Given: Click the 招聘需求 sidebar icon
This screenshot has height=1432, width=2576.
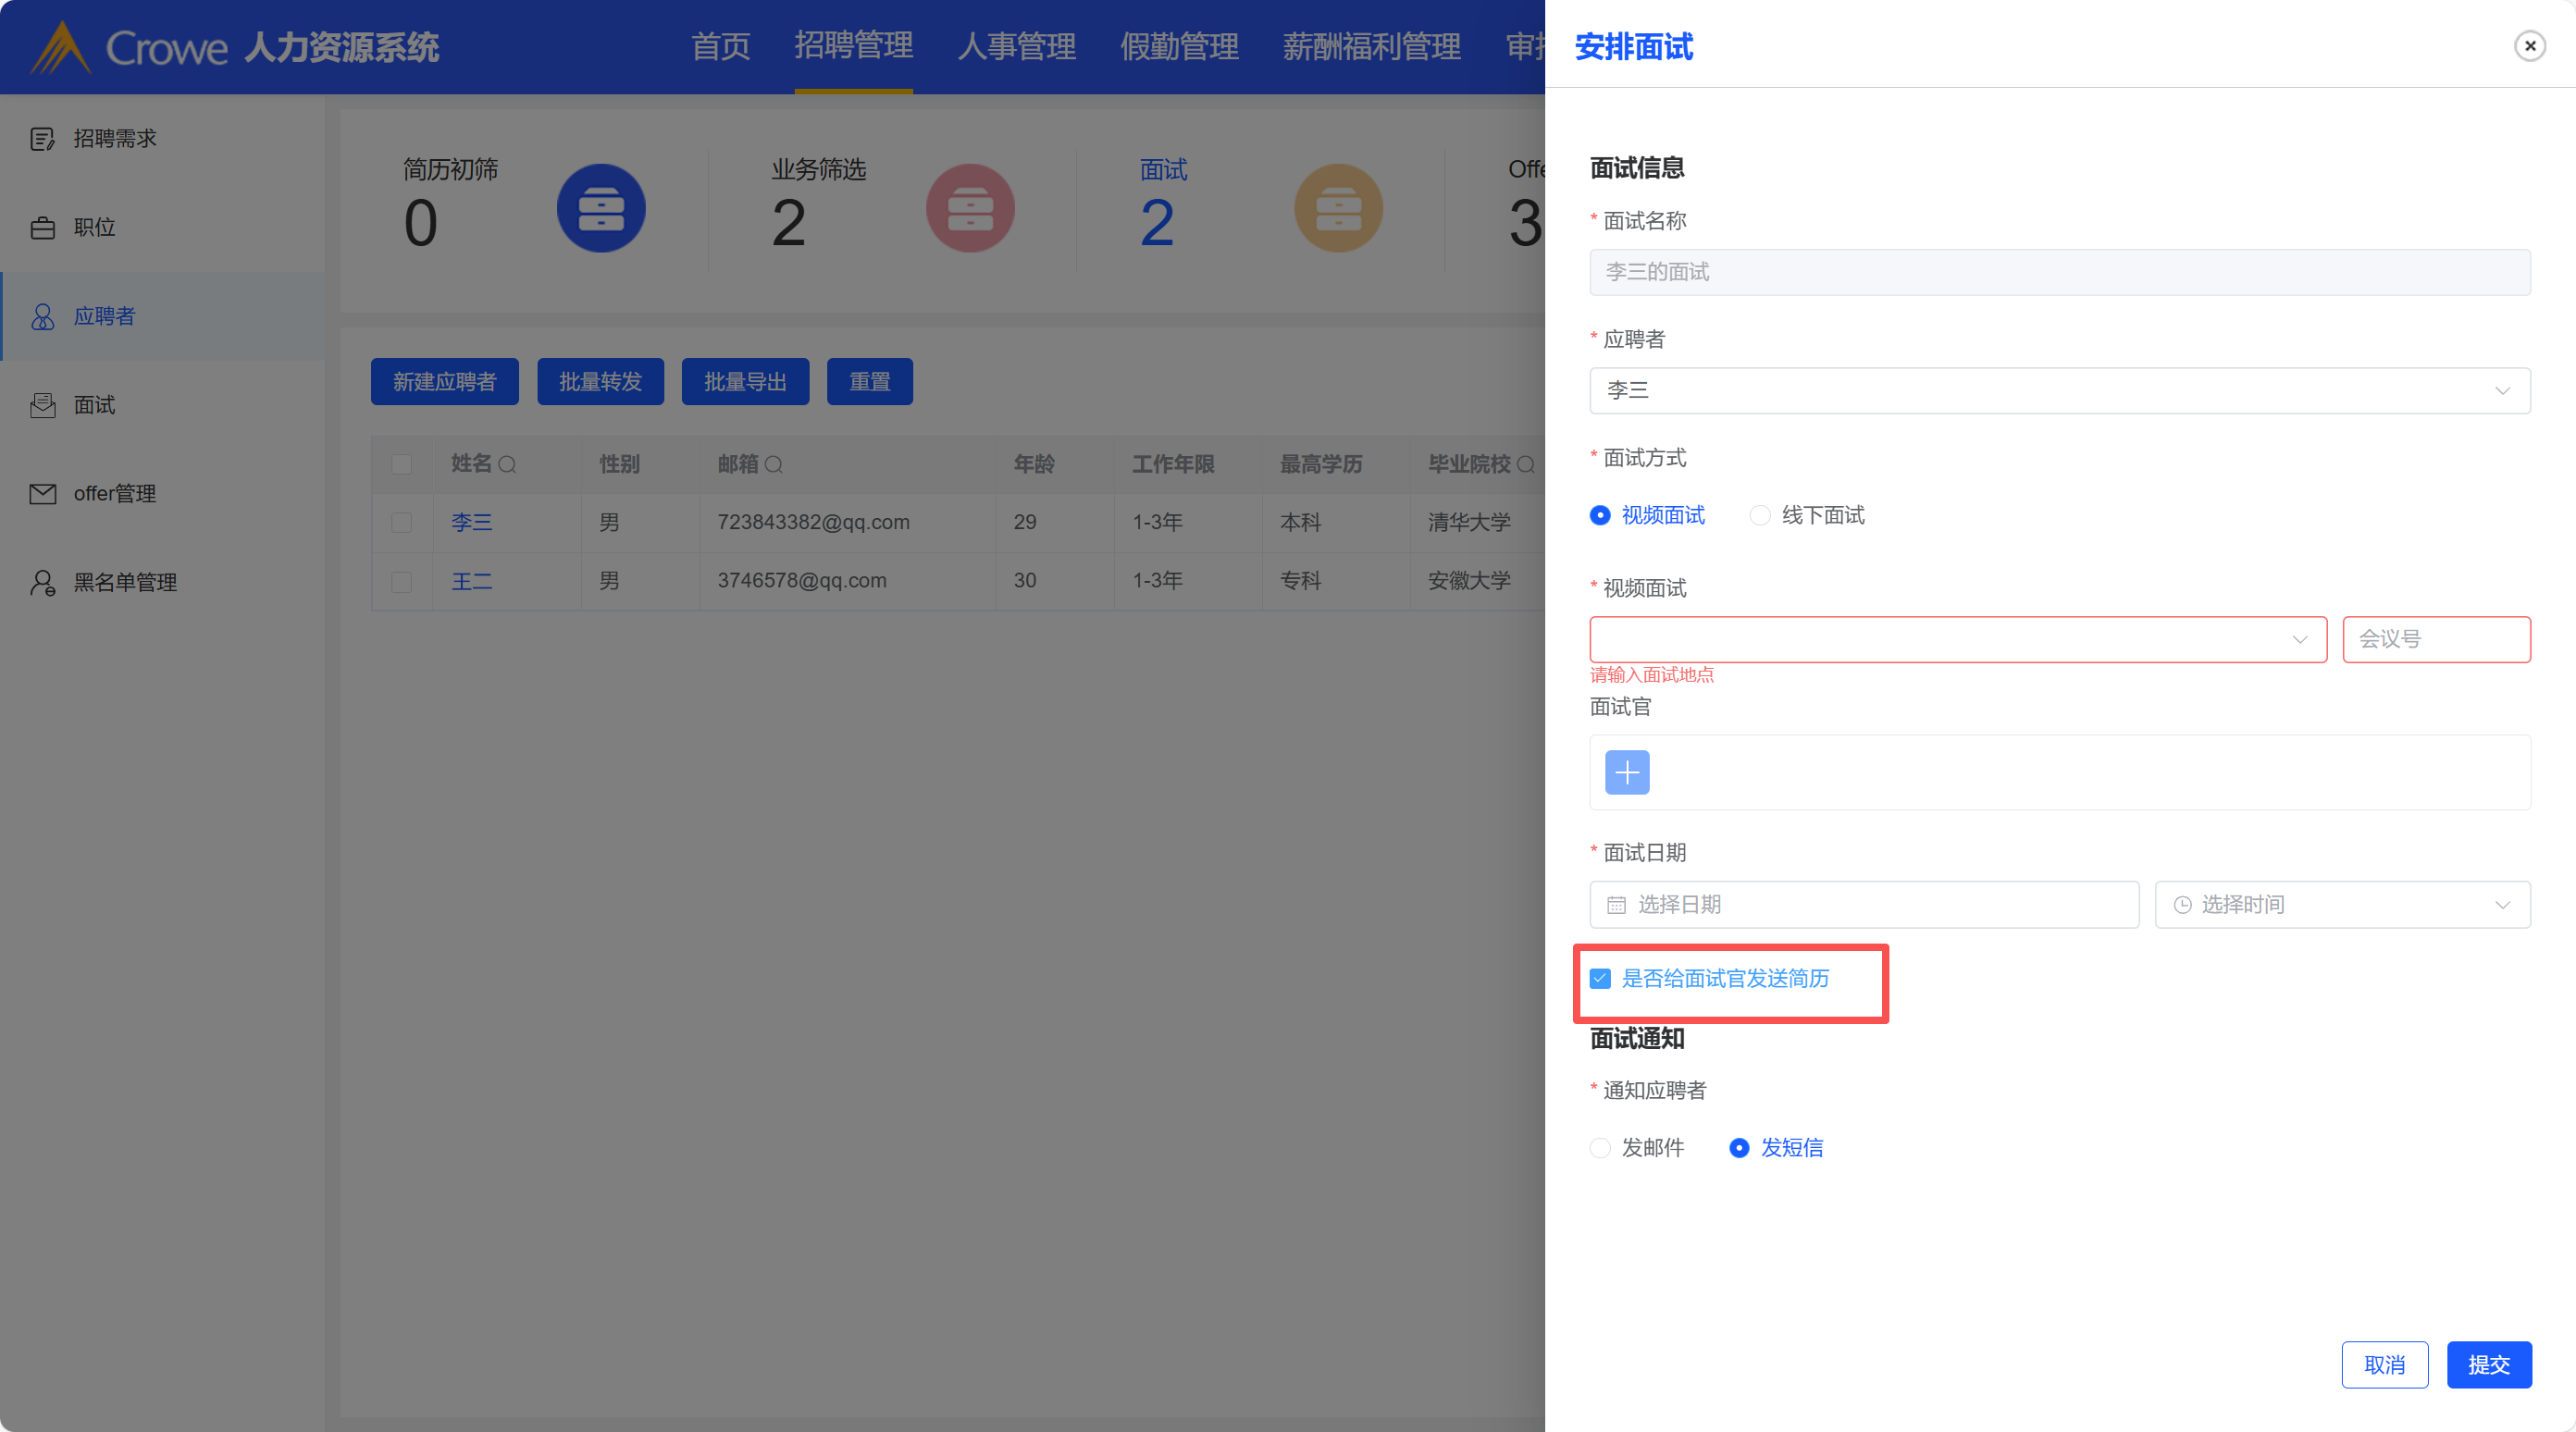Looking at the screenshot, I should [x=42, y=139].
